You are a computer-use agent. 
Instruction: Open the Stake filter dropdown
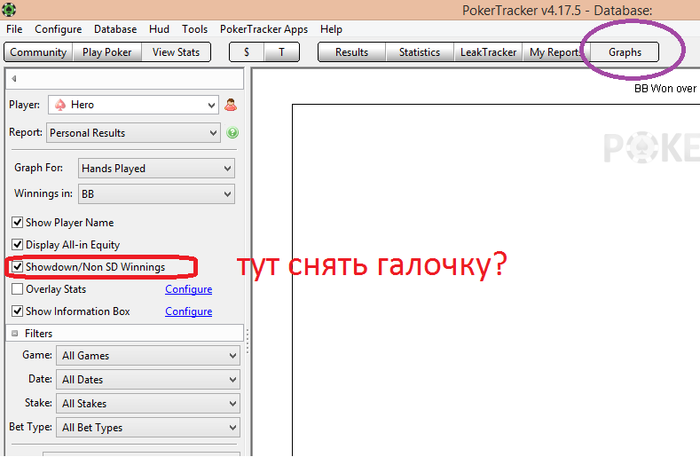pos(148,403)
